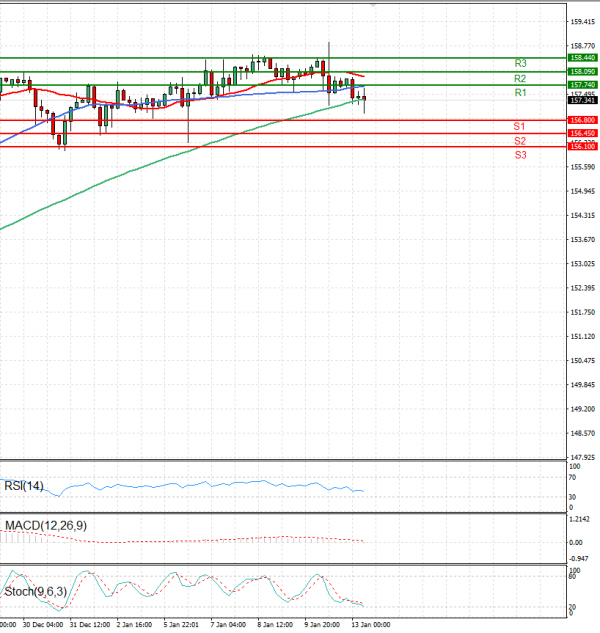The image size is (600, 633).
Task: Select the 156.450 red price tag
Action: point(583,133)
